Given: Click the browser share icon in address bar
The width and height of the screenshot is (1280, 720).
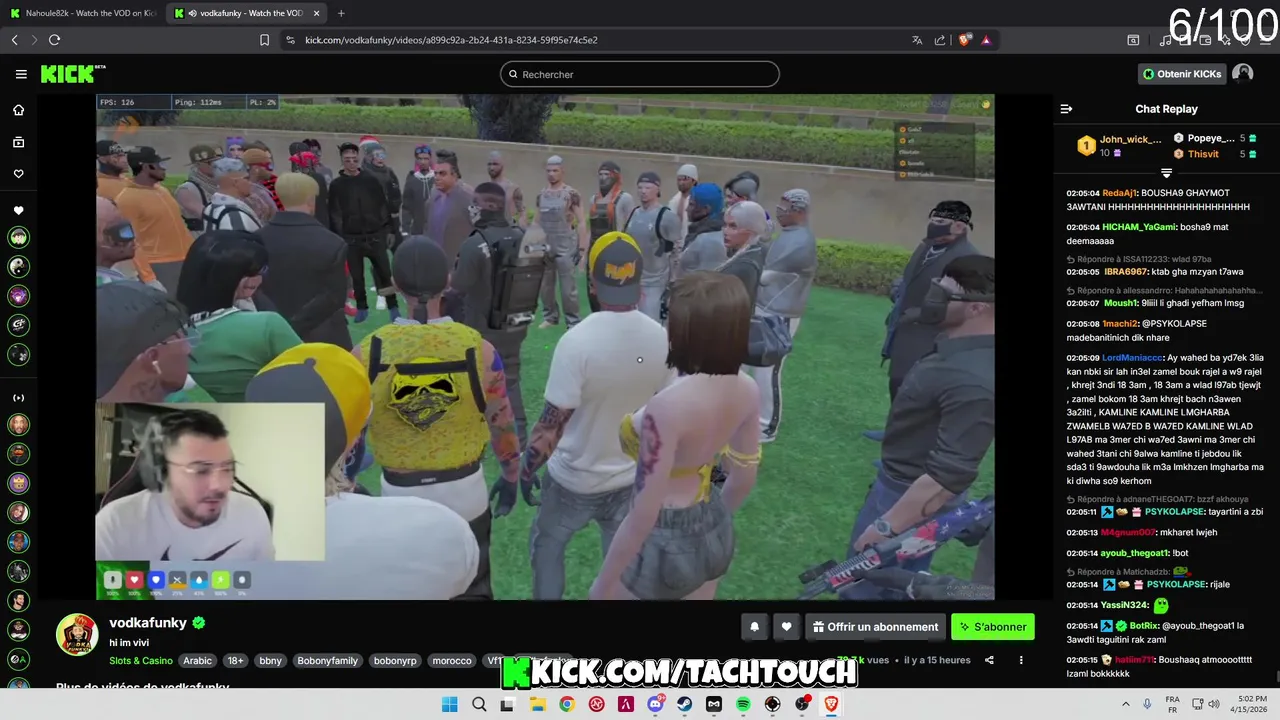Looking at the screenshot, I should tap(940, 40).
